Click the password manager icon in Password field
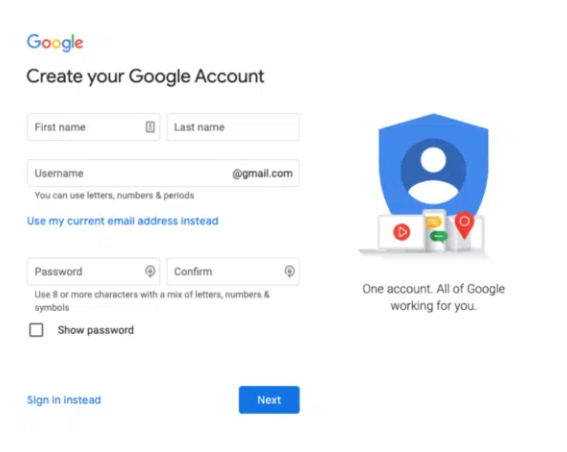This screenshot has width=567, height=452. pos(150,271)
